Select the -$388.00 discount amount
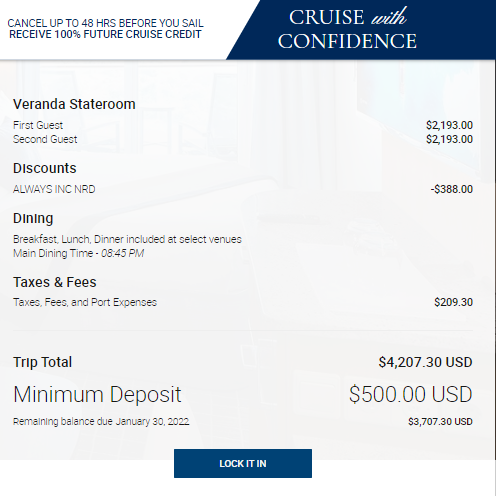Image resolution: width=496 pixels, height=496 pixels. [x=452, y=189]
